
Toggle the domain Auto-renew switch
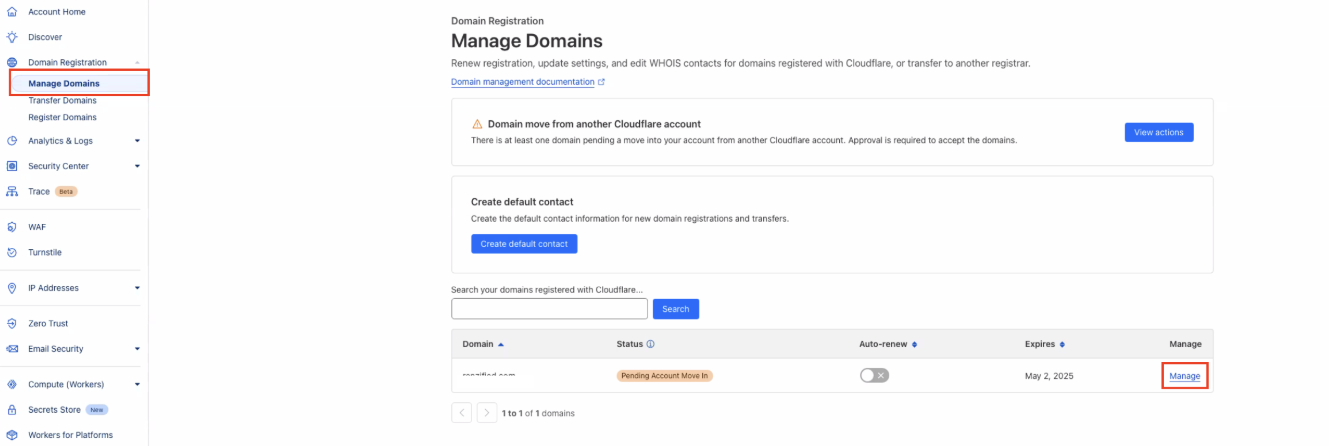(x=874, y=375)
